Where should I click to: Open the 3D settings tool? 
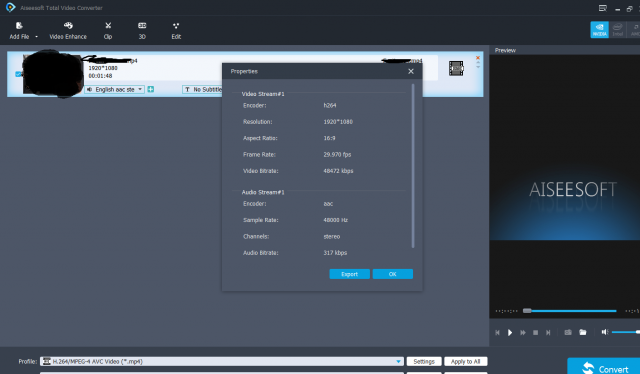pos(142,31)
